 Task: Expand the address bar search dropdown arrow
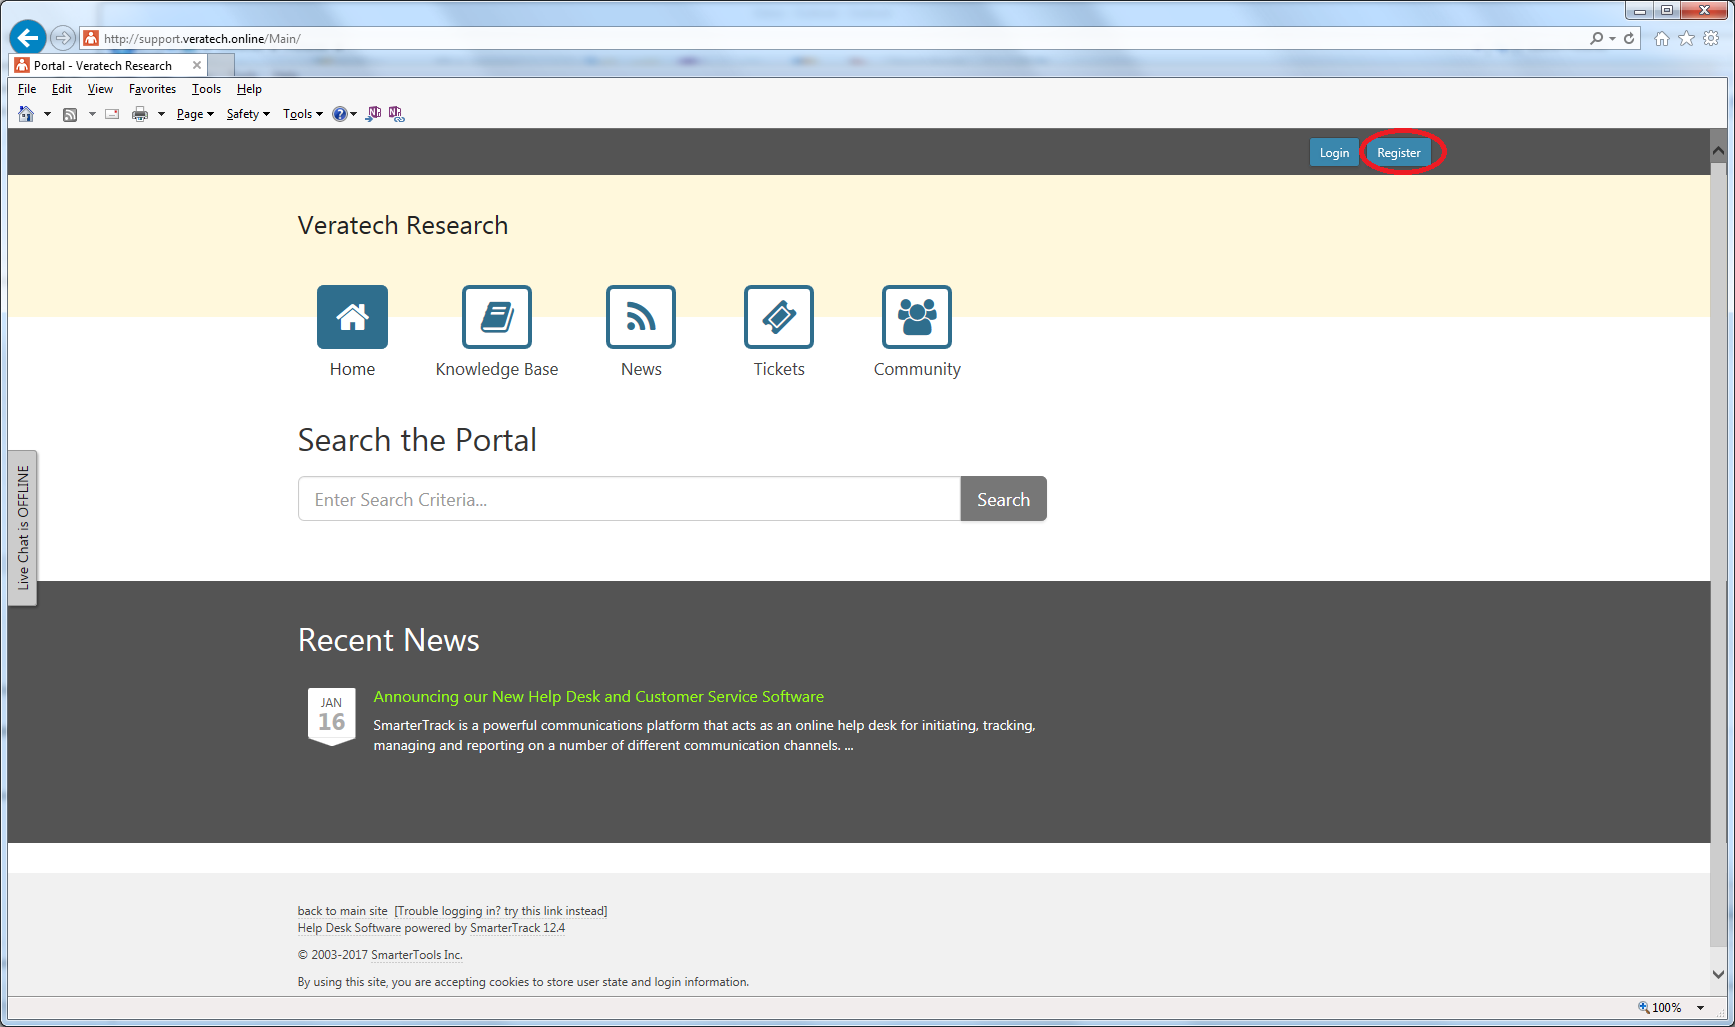[x=1612, y=38]
